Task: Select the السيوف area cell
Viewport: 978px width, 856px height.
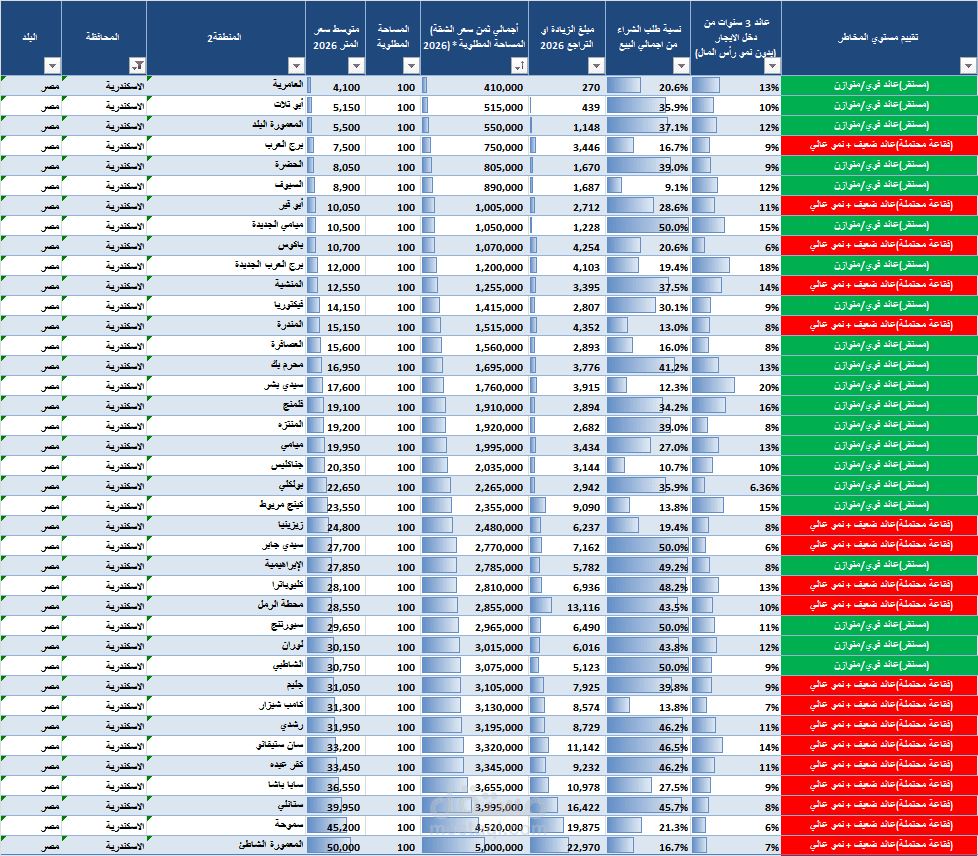Action: pyautogui.click(x=226, y=186)
